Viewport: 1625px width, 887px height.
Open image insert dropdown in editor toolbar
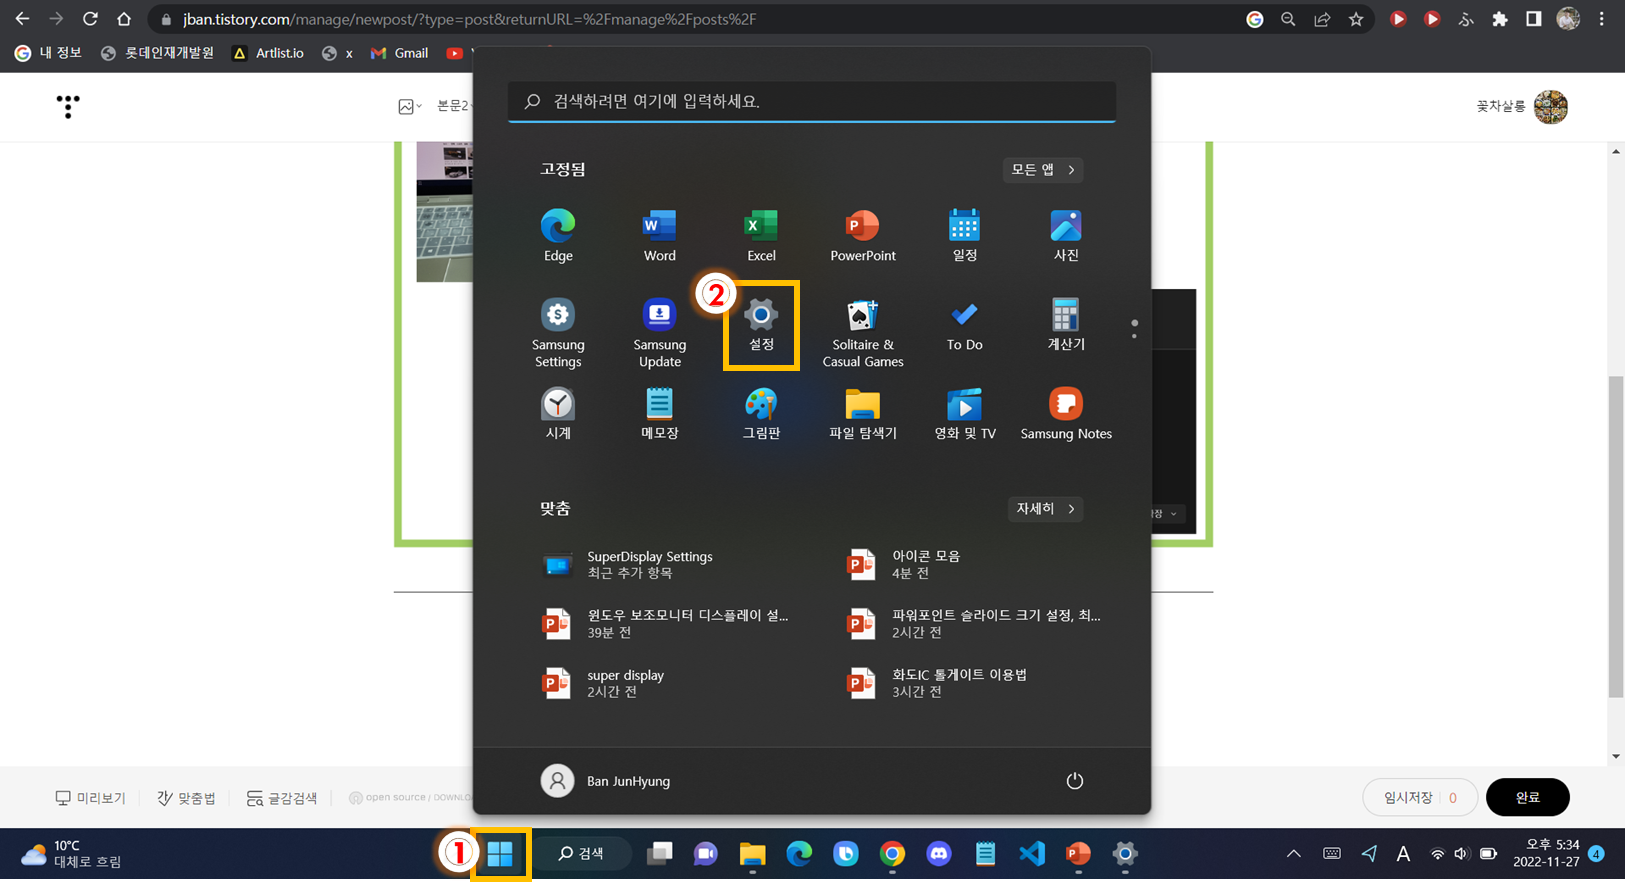pyautogui.click(x=409, y=106)
